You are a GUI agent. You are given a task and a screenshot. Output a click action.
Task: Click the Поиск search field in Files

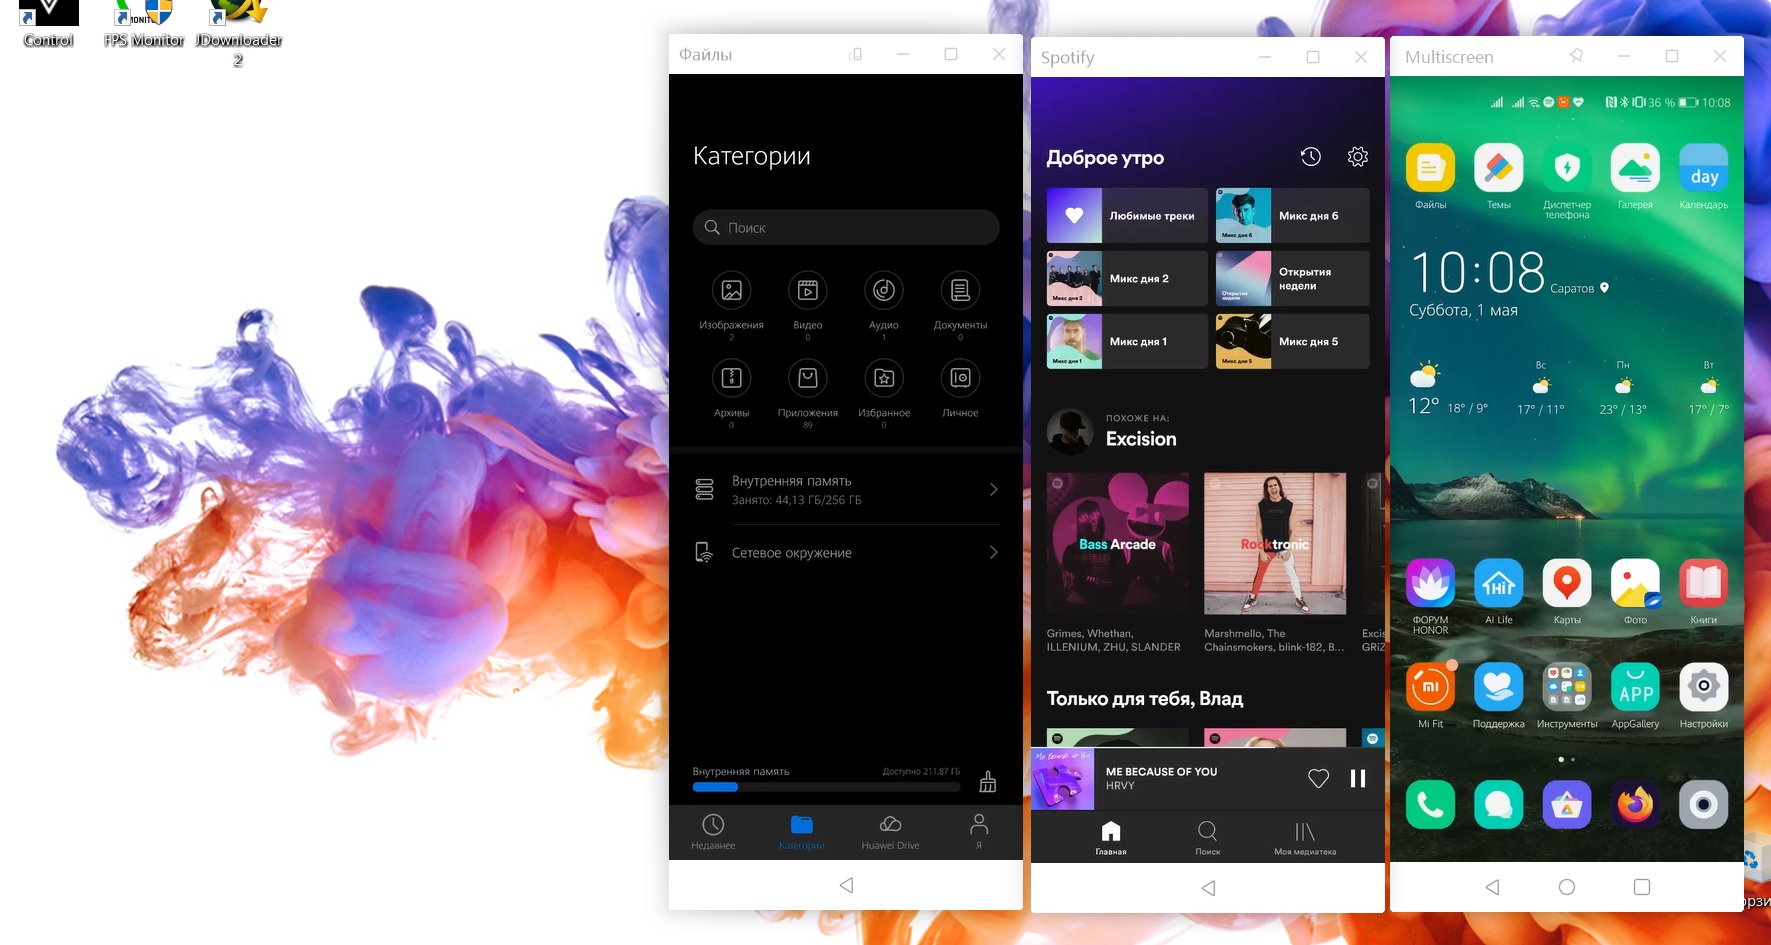click(x=846, y=227)
